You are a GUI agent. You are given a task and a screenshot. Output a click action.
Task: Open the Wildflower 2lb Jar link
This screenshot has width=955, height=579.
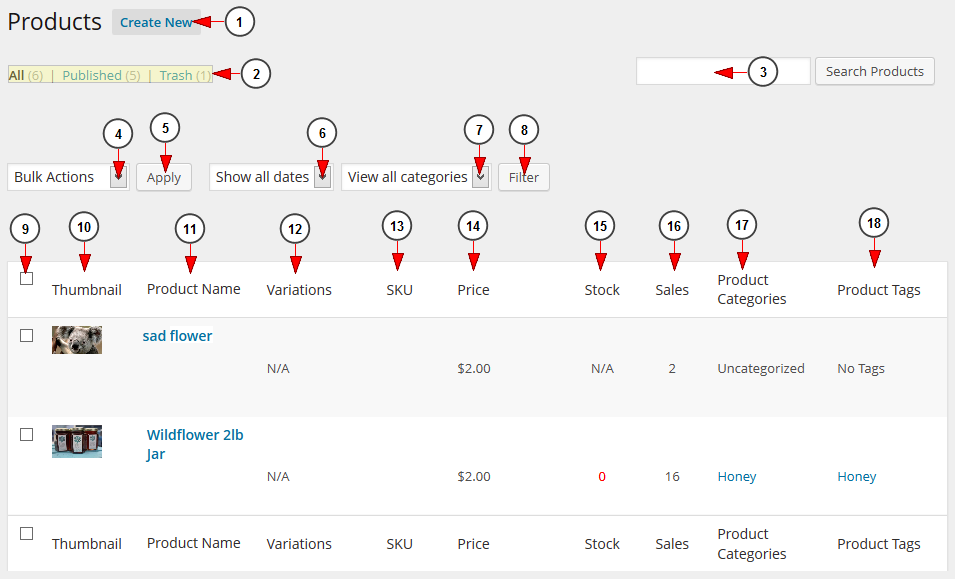[195, 444]
